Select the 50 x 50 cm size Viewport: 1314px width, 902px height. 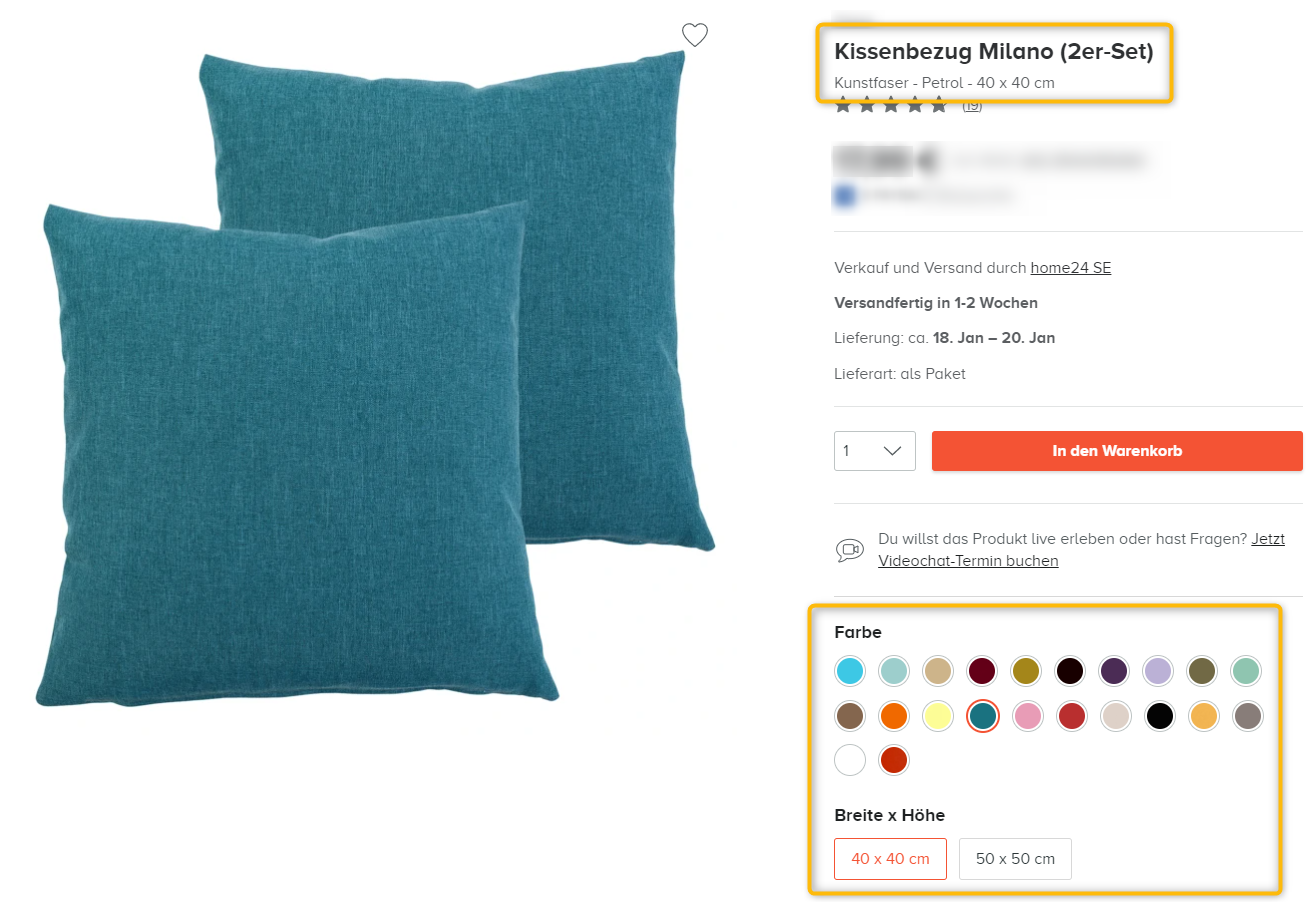coord(1015,859)
